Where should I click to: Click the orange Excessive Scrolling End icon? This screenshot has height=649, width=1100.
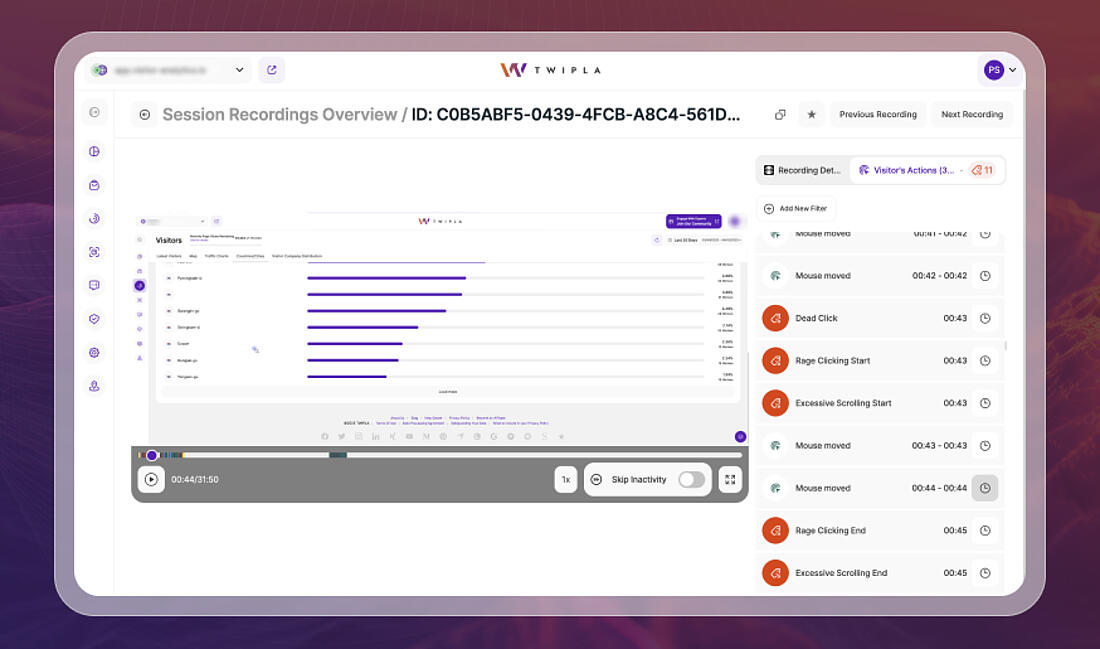pos(775,573)
